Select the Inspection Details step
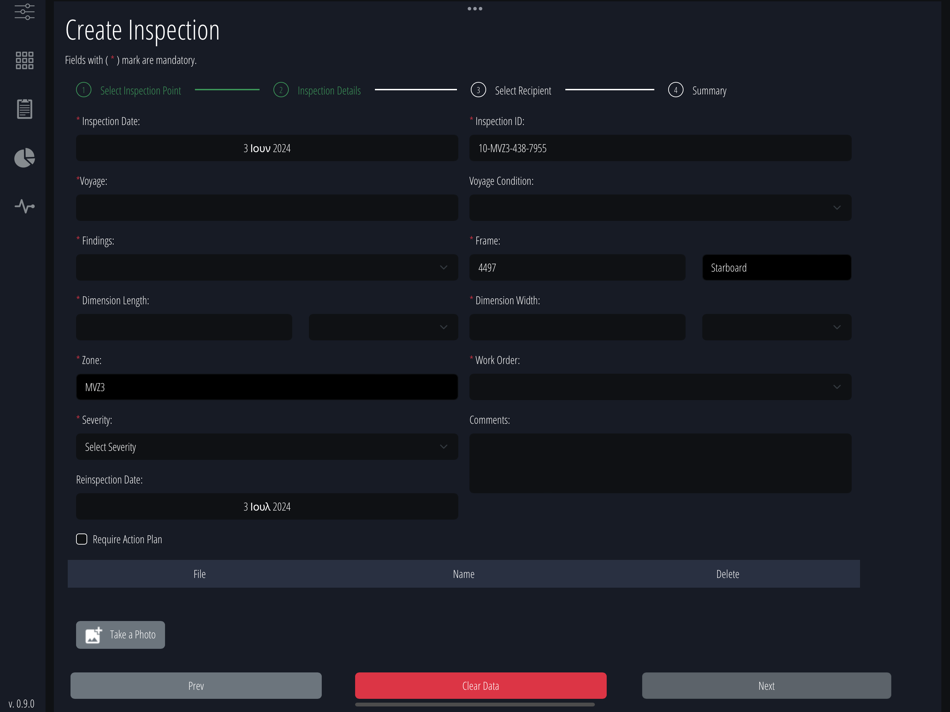 tap(317, 90)
